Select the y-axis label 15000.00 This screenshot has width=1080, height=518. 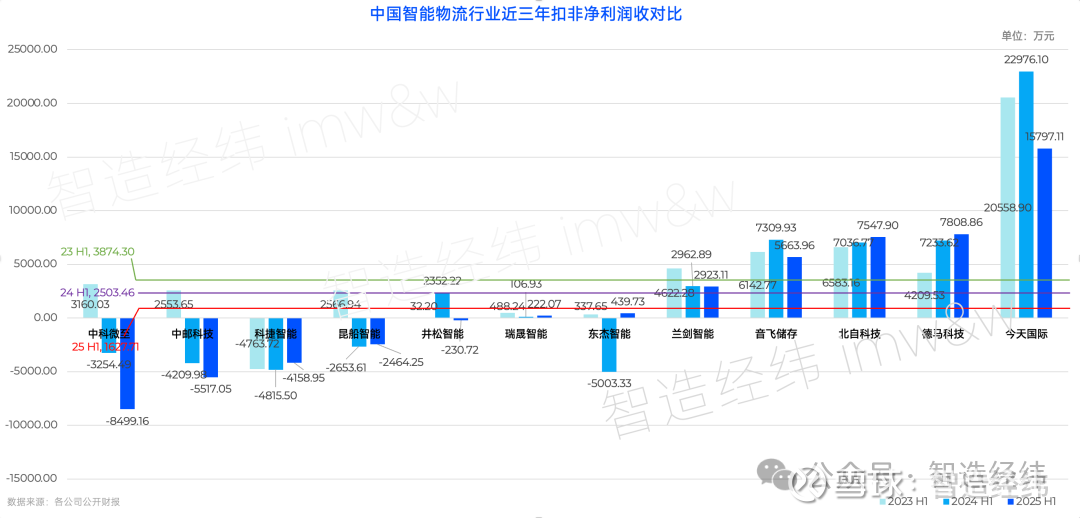[32, 157]
